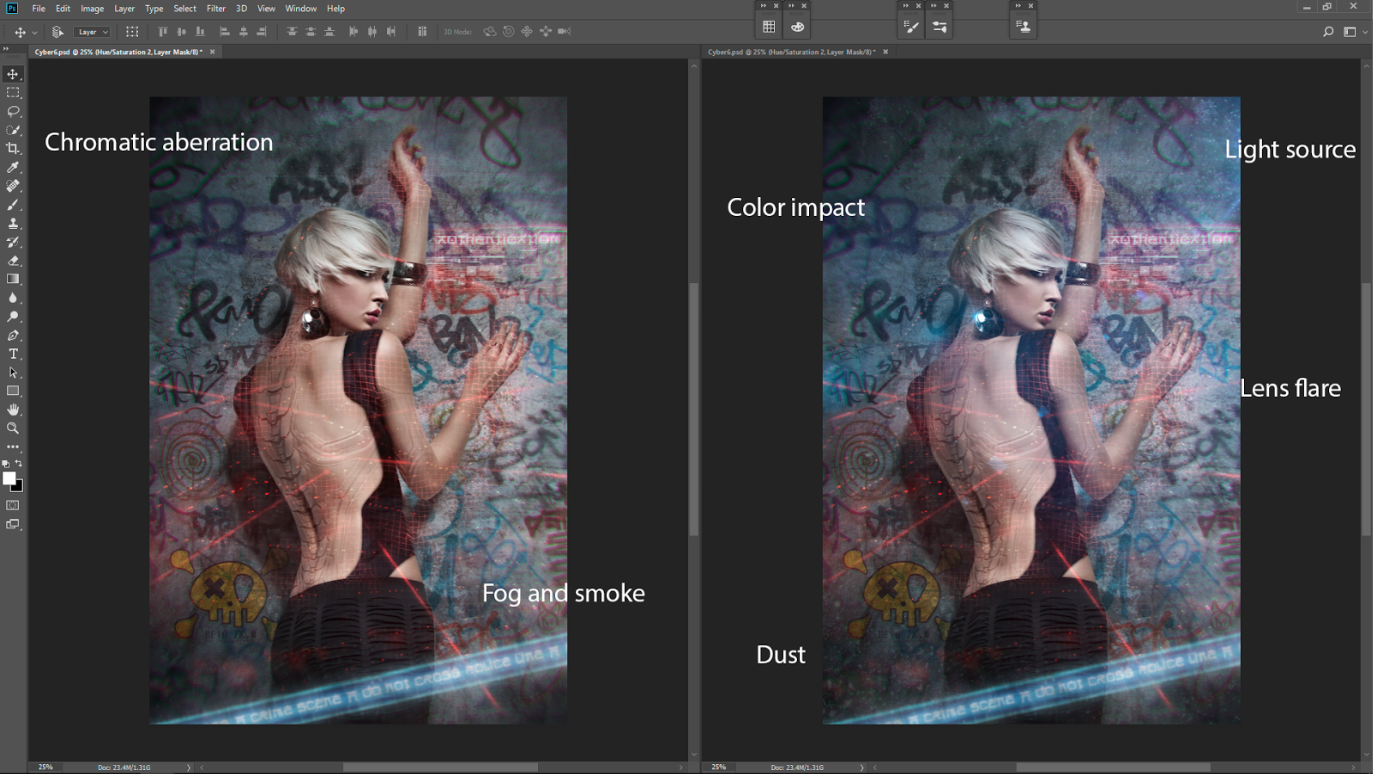Open the Filter menu
Viewport: 1373px width, 774px height.
tap(216, 8)
